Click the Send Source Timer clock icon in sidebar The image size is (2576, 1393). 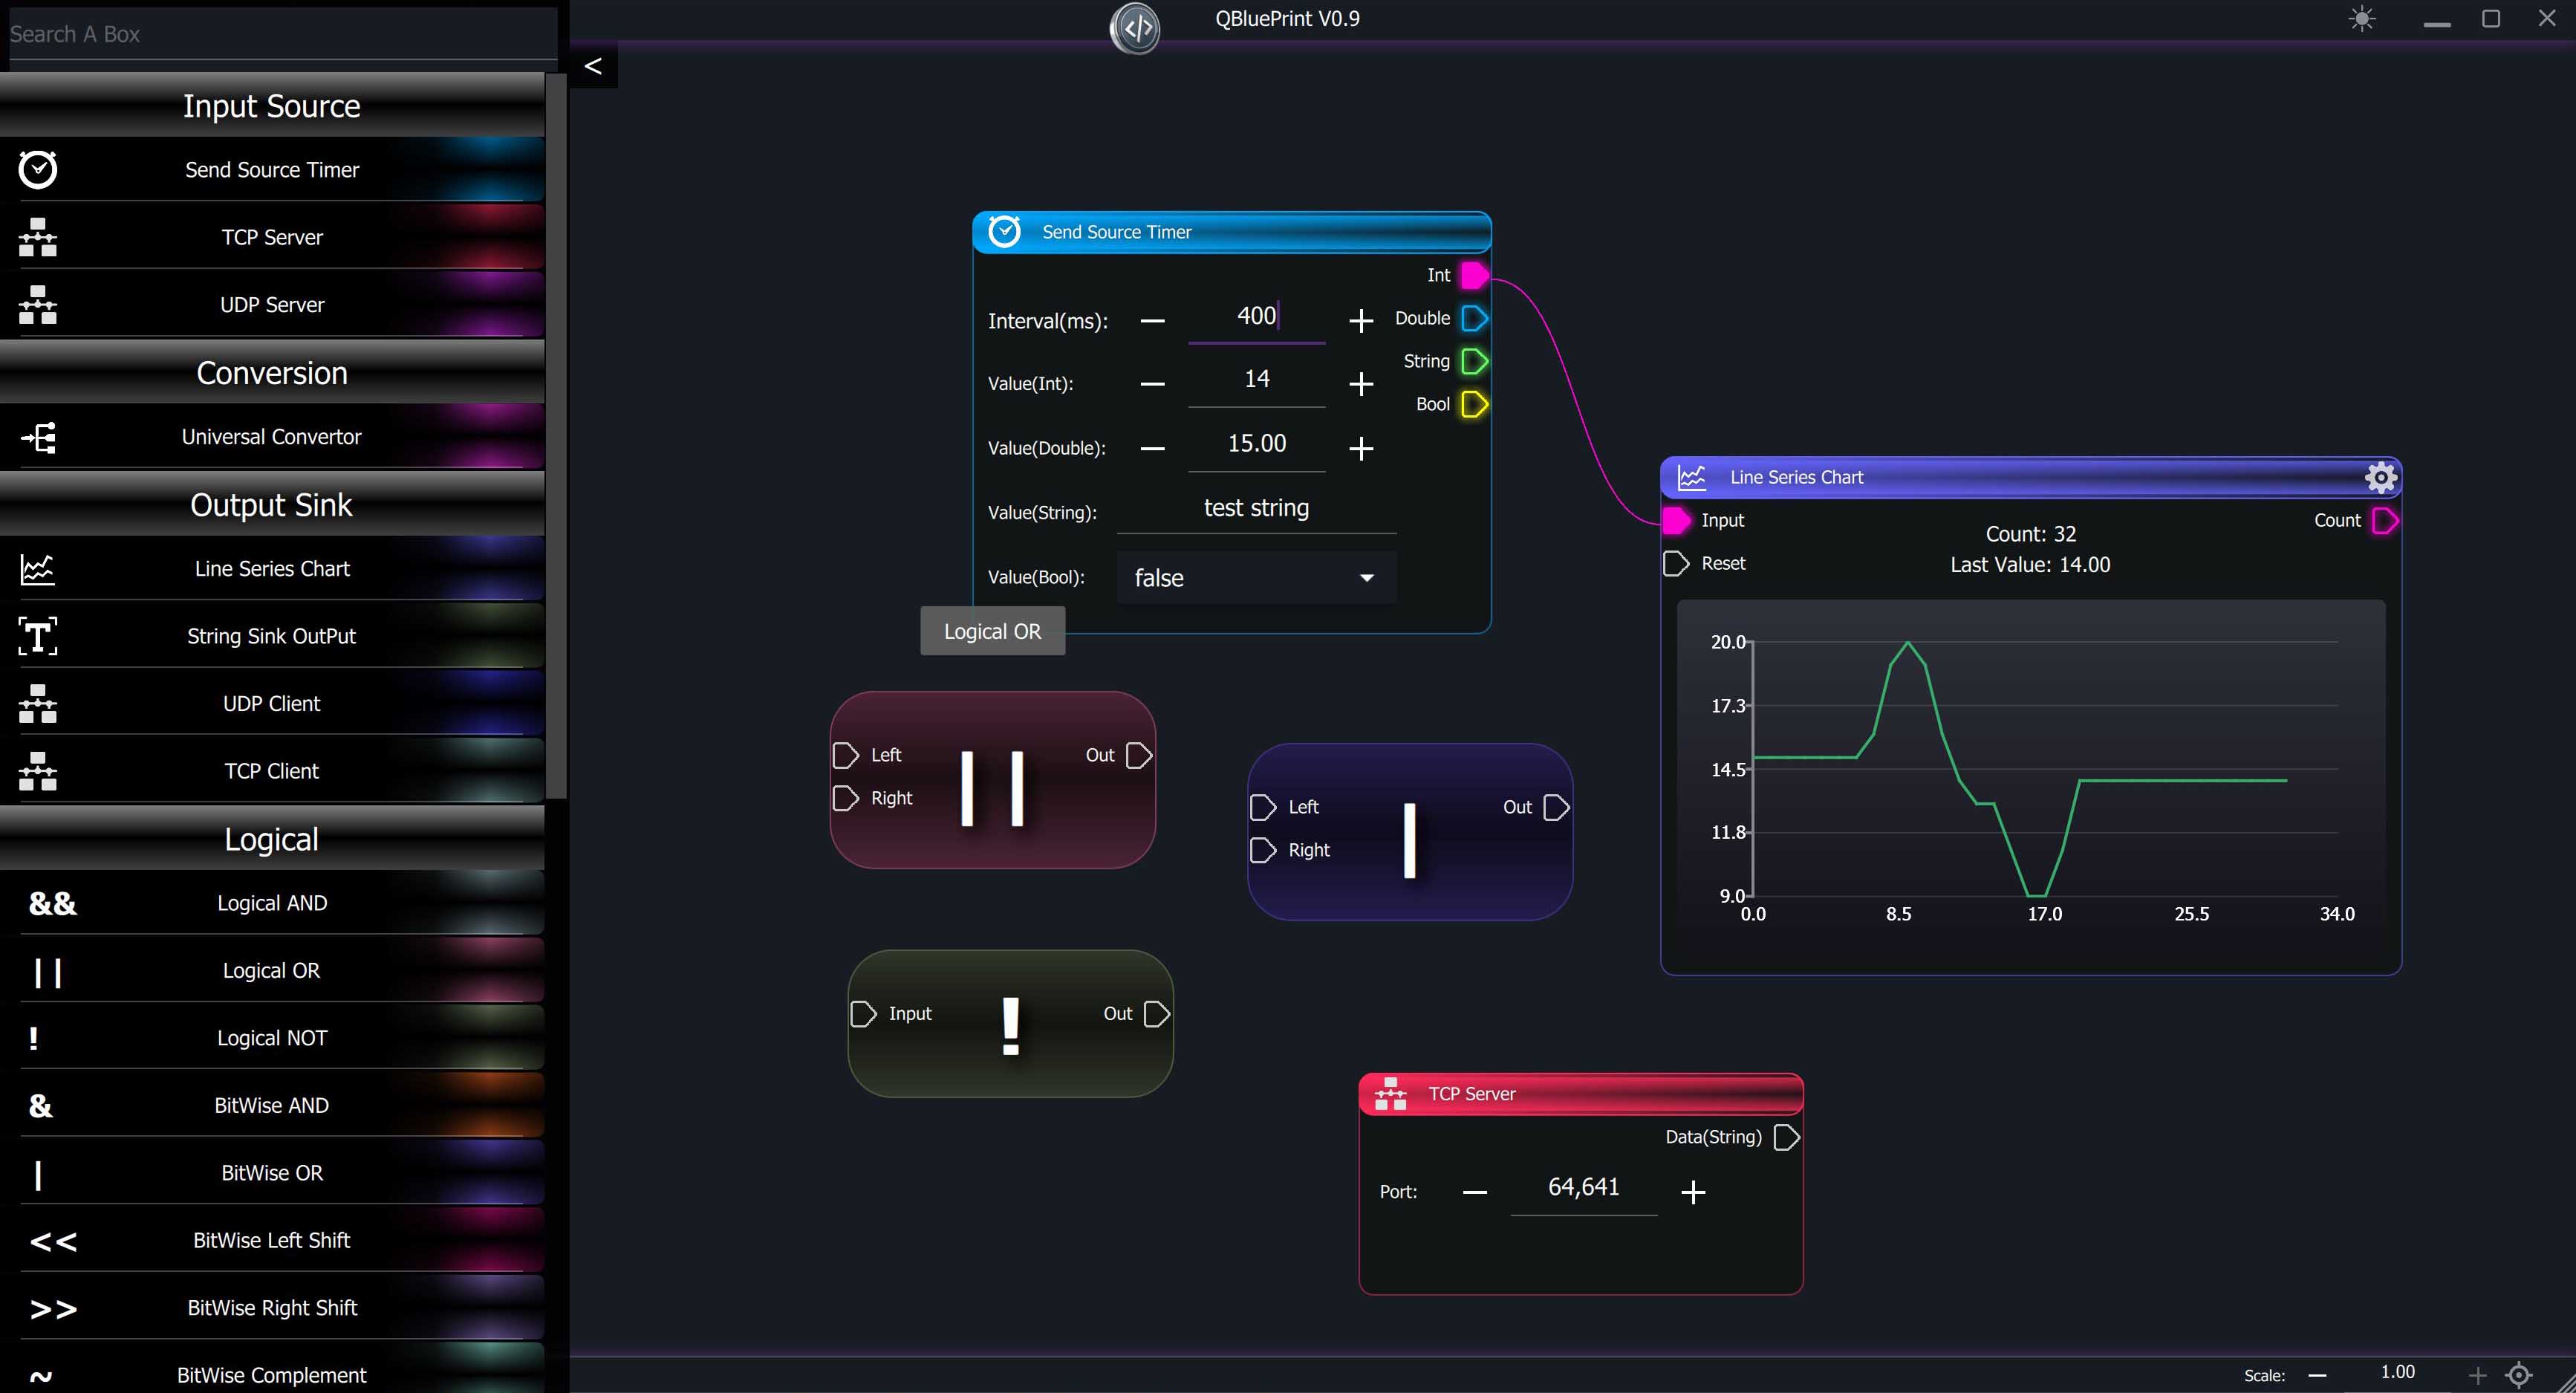(38, 169)
